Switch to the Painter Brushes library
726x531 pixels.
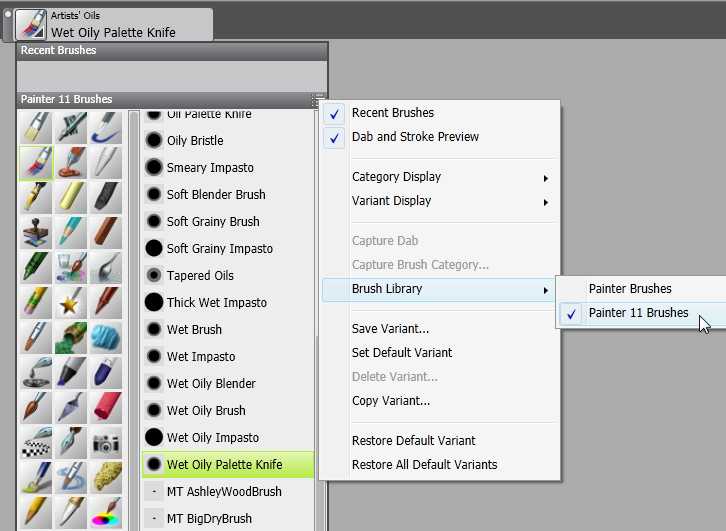(x=630, y=289)
